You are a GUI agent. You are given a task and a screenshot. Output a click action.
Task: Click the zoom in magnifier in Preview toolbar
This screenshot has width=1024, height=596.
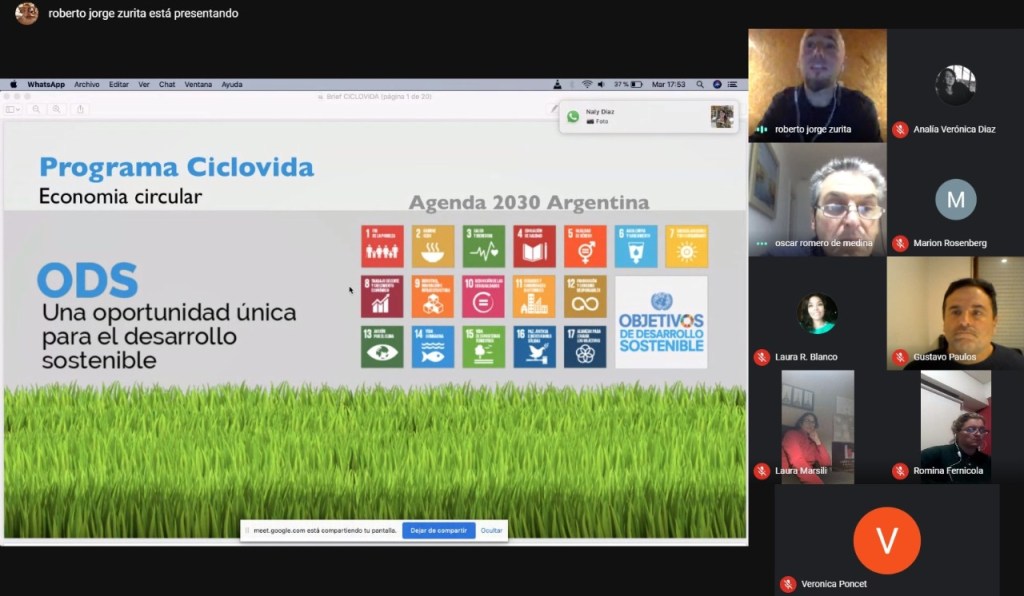[x=57, y=109]
